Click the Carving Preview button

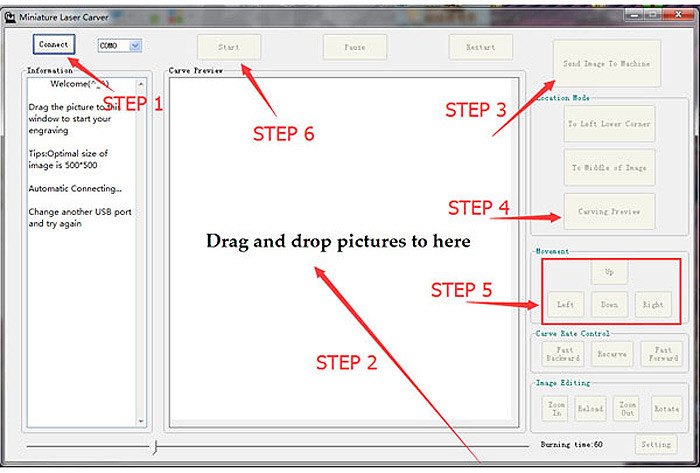point(609,211)
